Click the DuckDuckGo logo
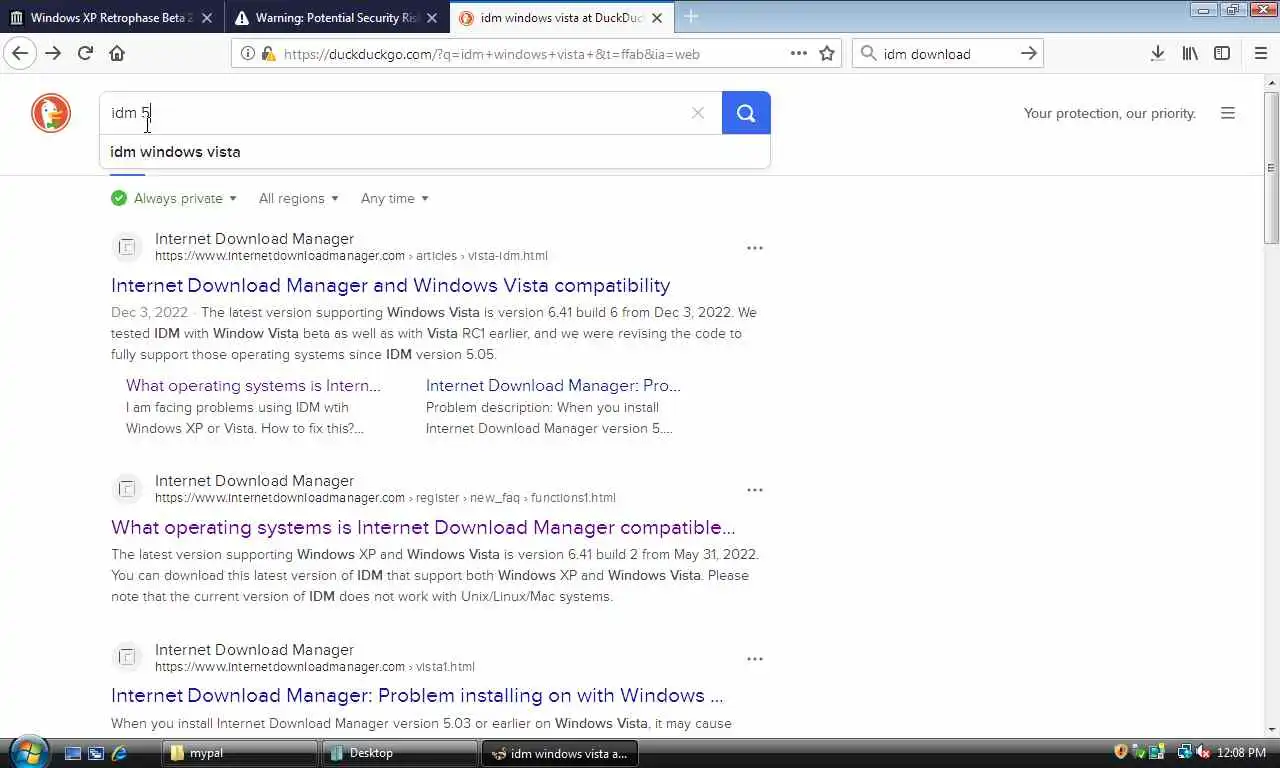 point(50,113)
